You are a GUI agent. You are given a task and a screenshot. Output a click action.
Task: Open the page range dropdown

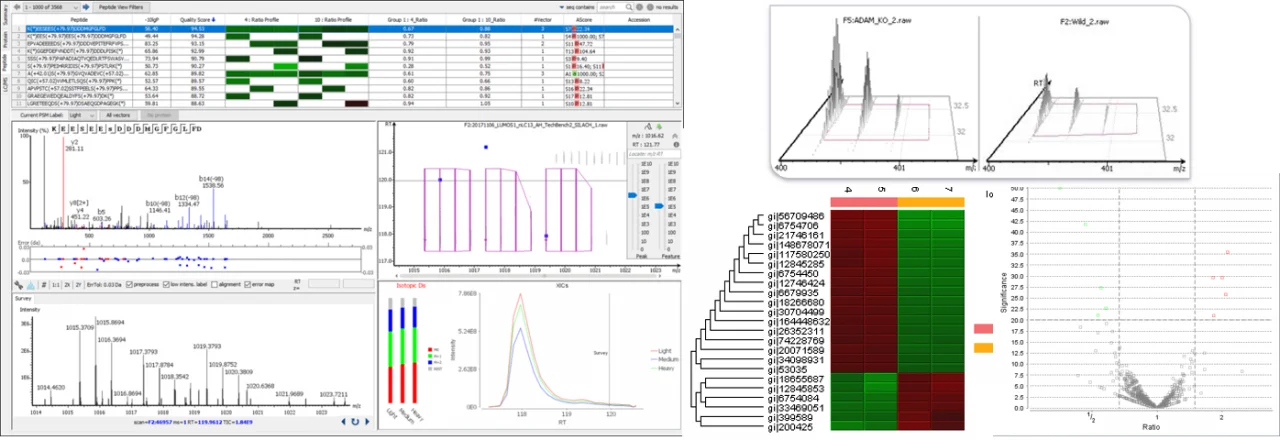click(52, 7)
